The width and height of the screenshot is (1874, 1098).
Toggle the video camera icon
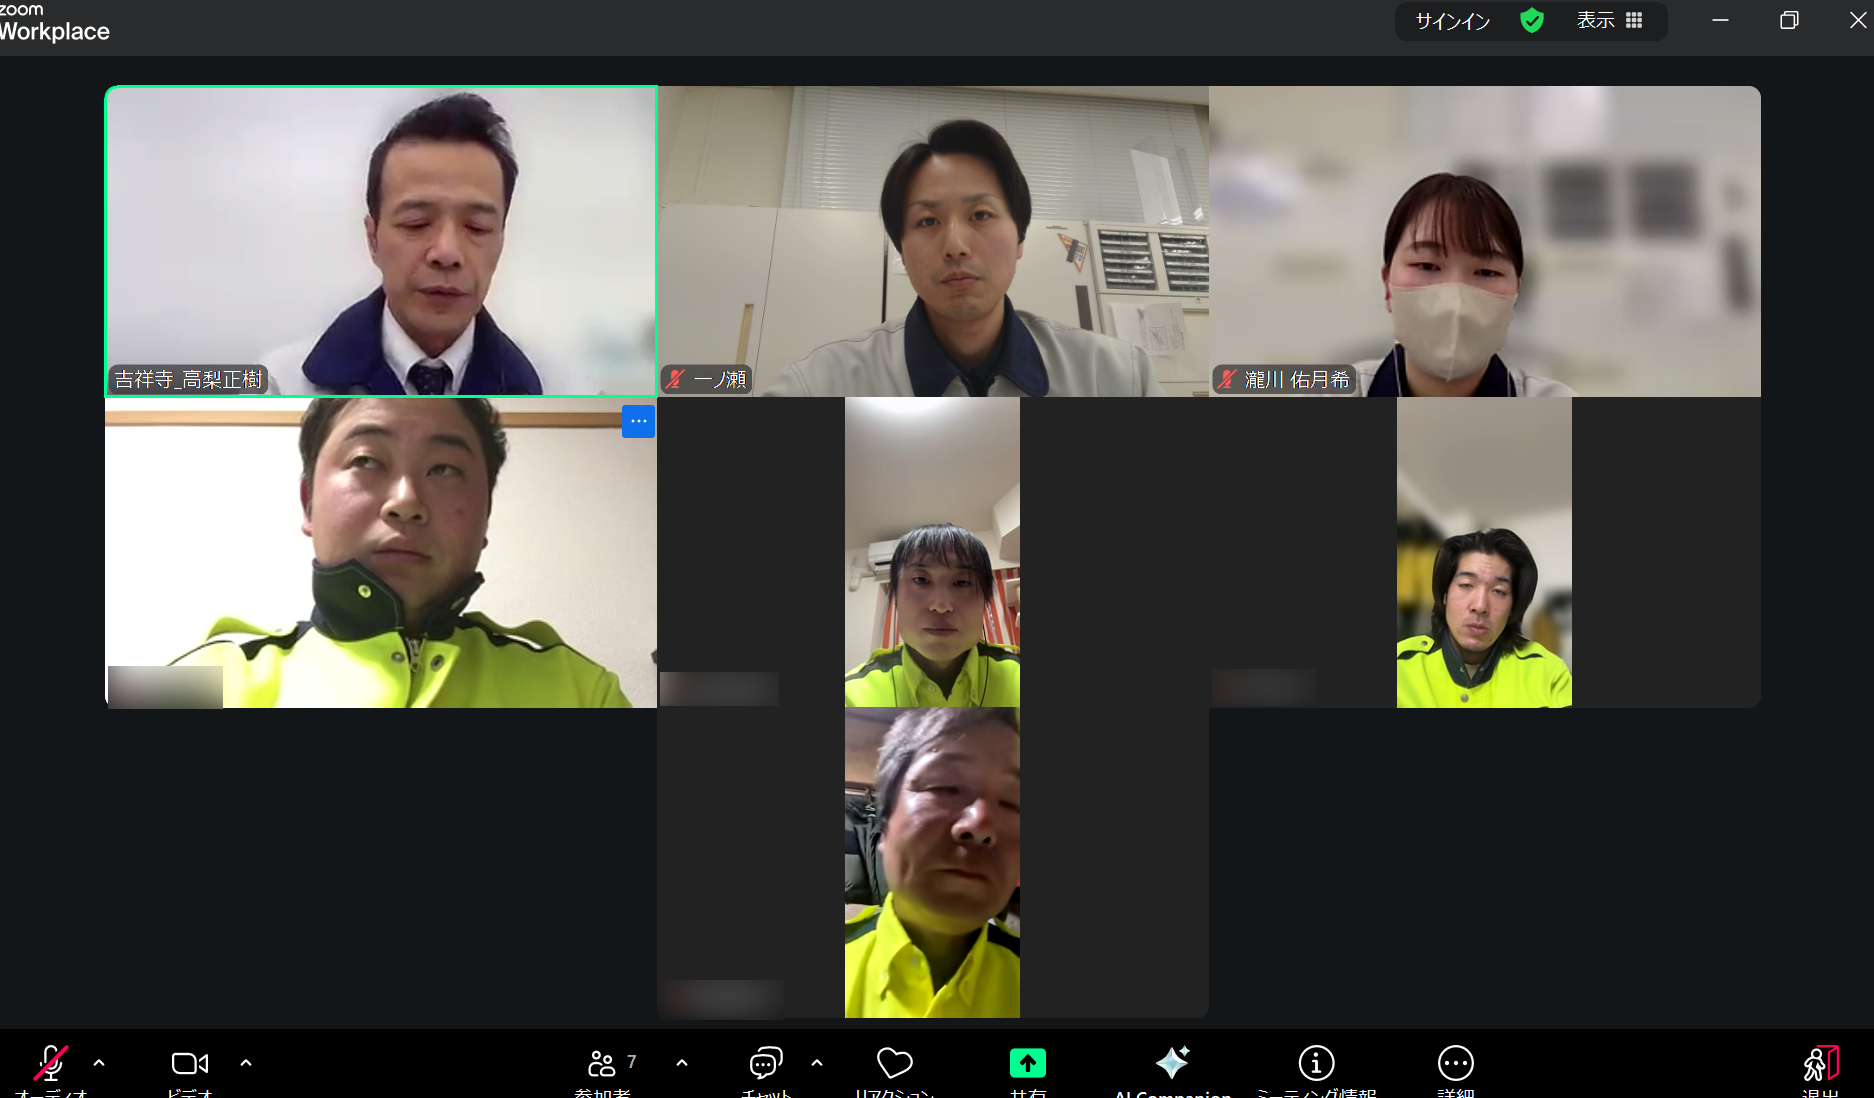[189, 1064]
